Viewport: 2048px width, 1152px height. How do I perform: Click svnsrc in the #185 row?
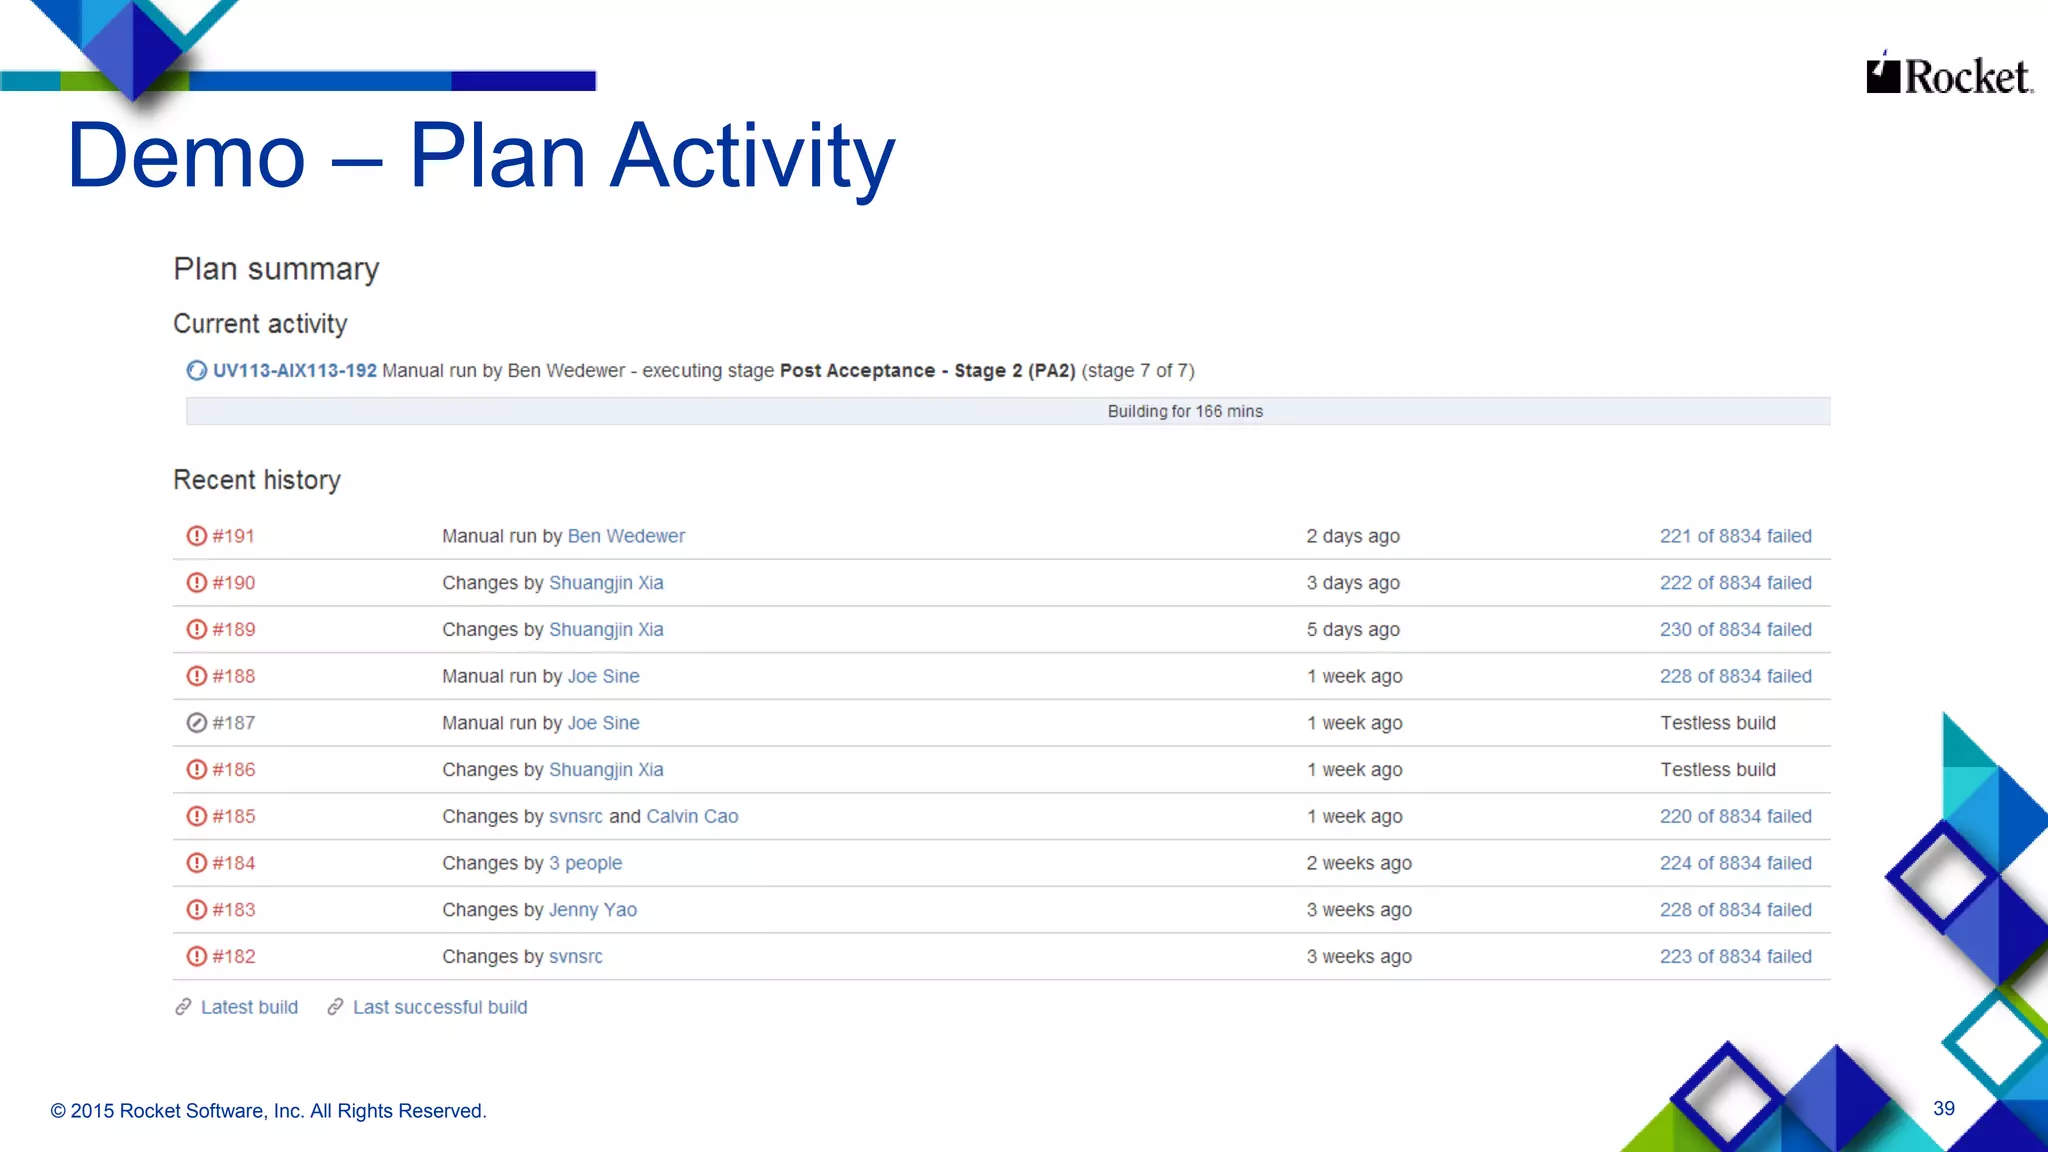pos(576,816)
